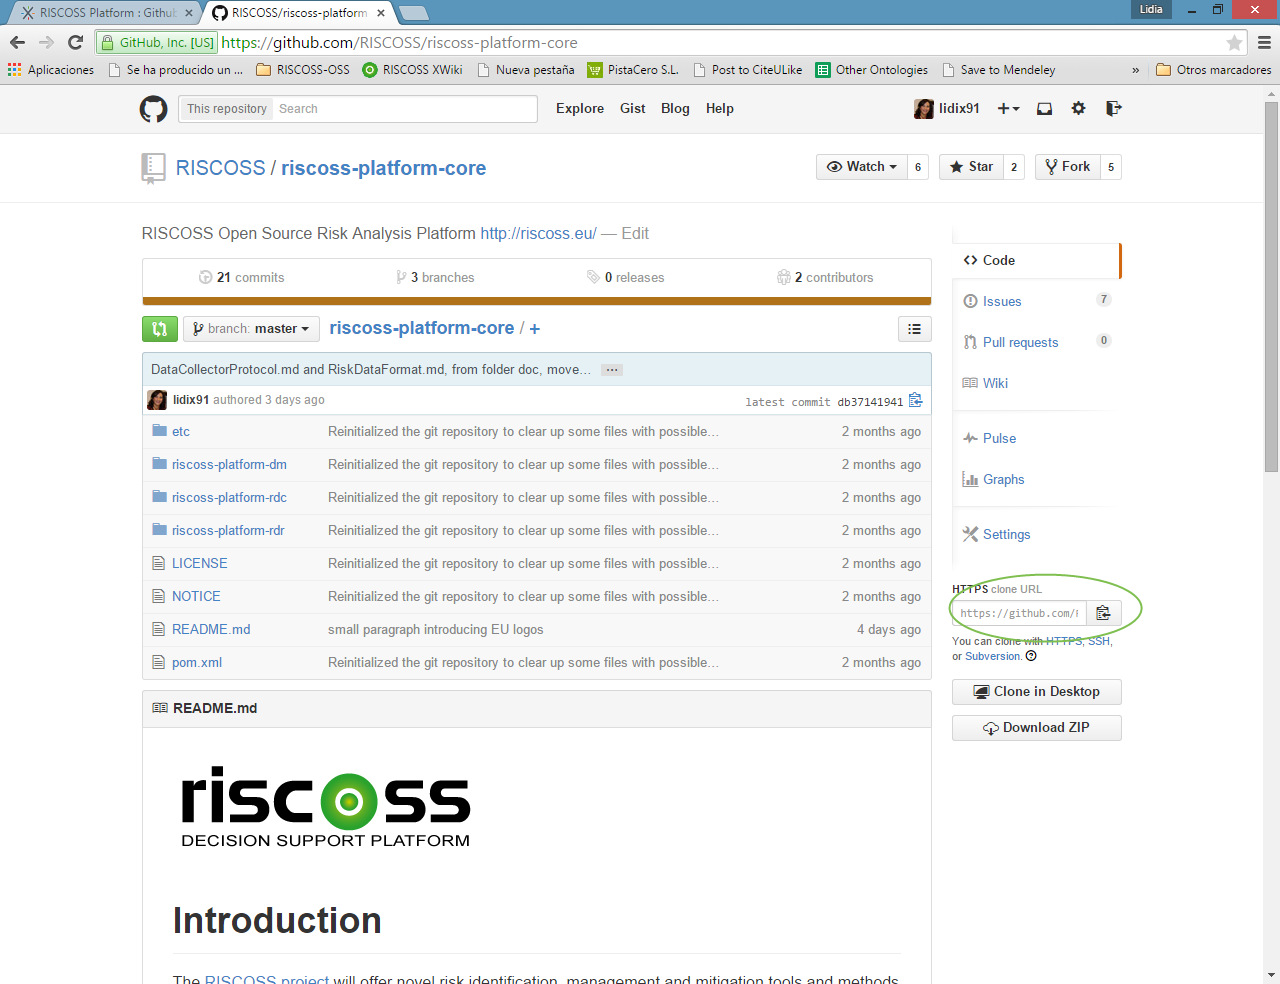The width and height of the screenshot is (1280, 984).
Task: Copy the HTTPS clone URL to clipboard
Action: tap(1103, 613)
